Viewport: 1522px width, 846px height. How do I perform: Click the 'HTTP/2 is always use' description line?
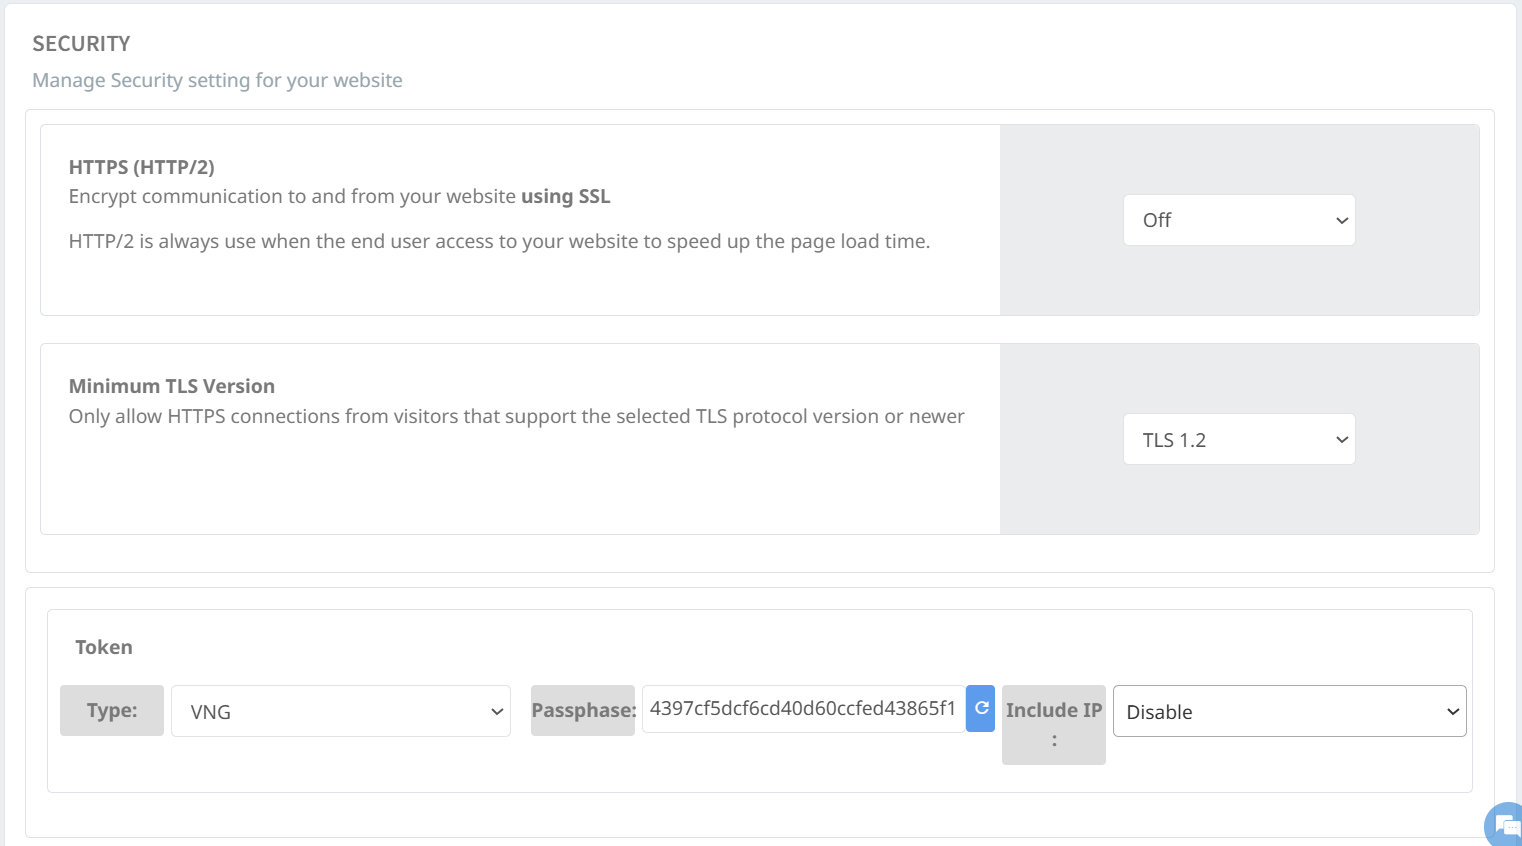pyautogui.click(x=499, y=241)
